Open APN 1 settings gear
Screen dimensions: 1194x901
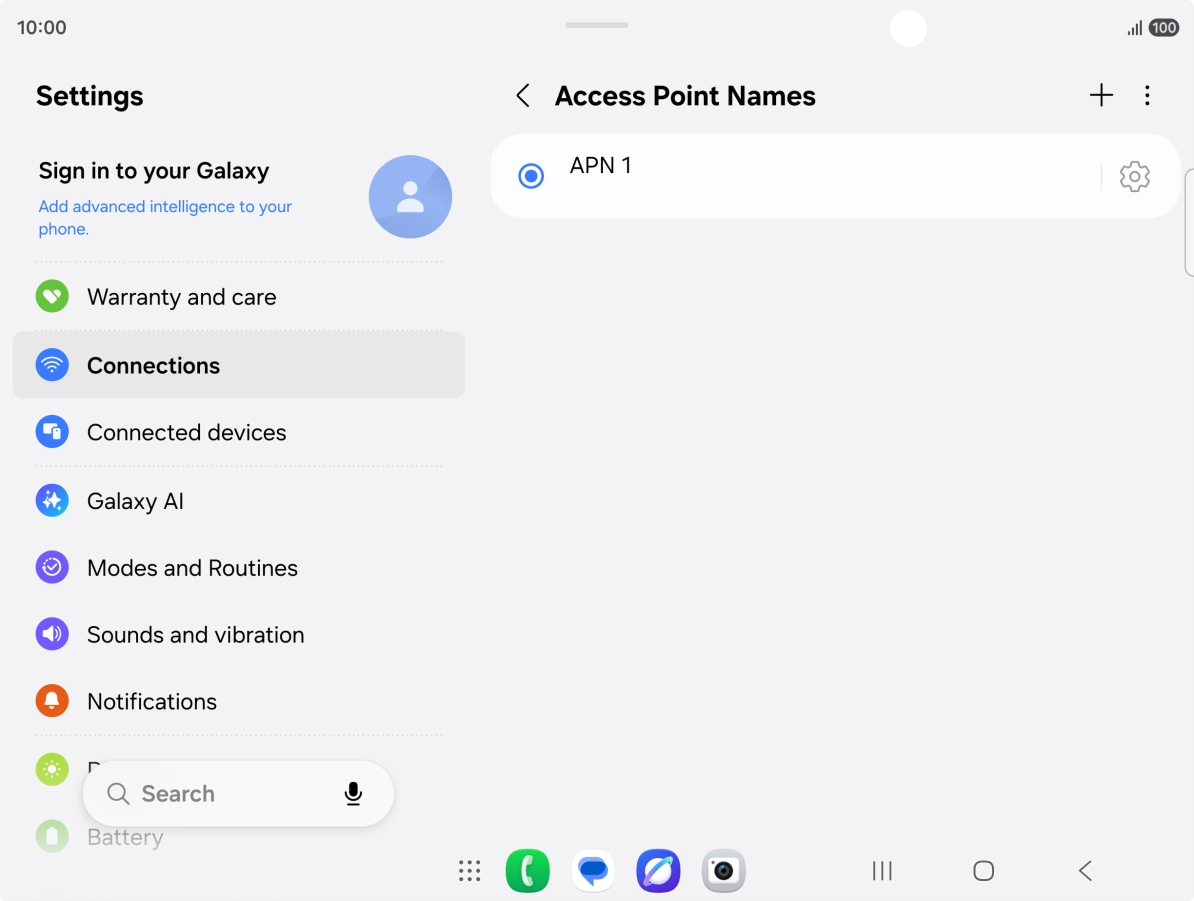click(1134, 177)
